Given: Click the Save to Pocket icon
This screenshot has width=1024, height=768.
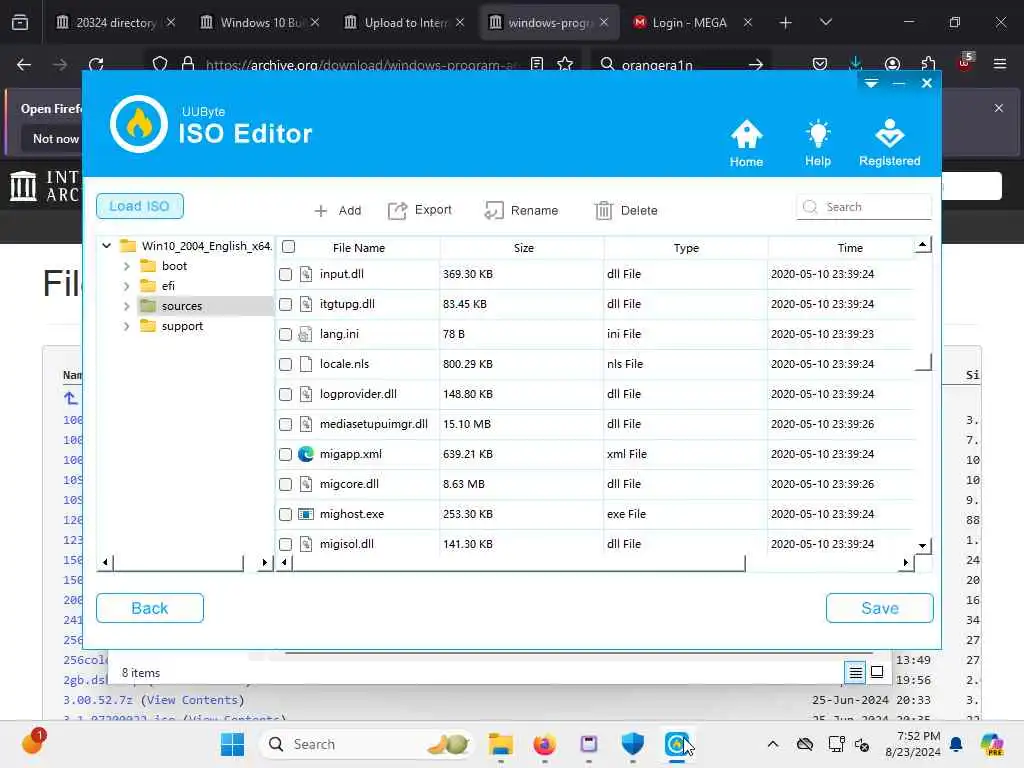Looking at the screenshot, I should pyautogui.click(x=820, y=64).
